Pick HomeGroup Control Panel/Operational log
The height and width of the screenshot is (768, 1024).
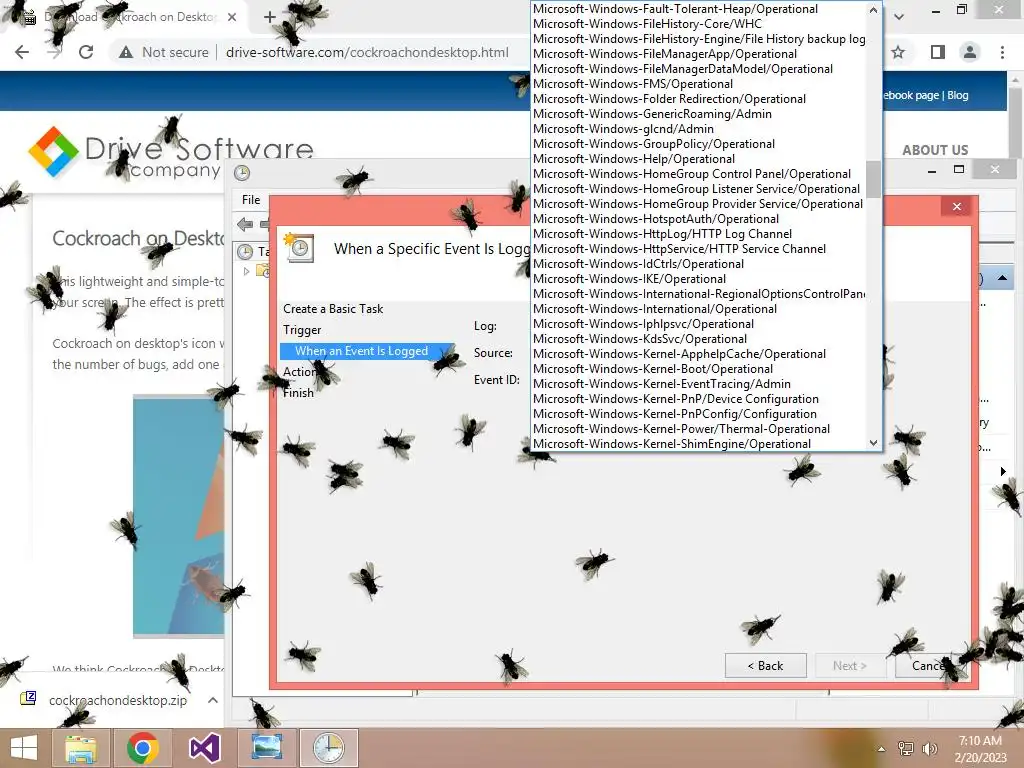[699, 174]
